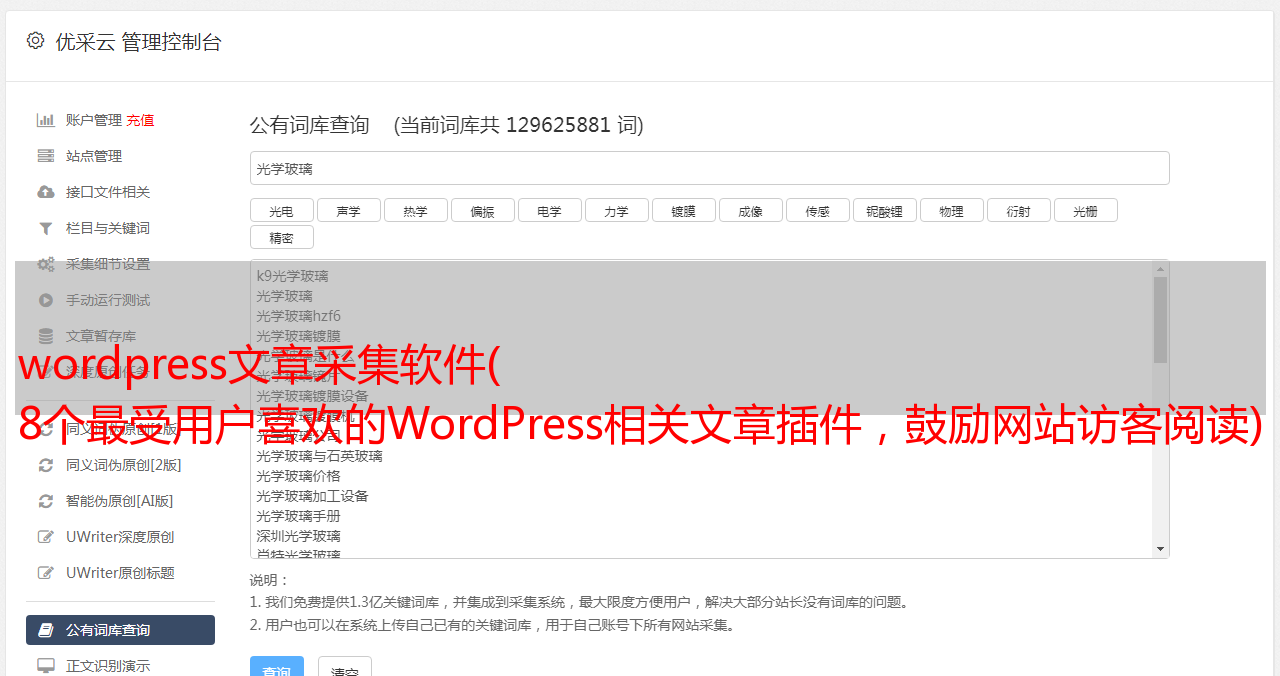The width and height of the screenshot is (1280, 676).
Task: Open 站点管理 via its server icon
Action: pyautogui.click(x=46, y=156)
